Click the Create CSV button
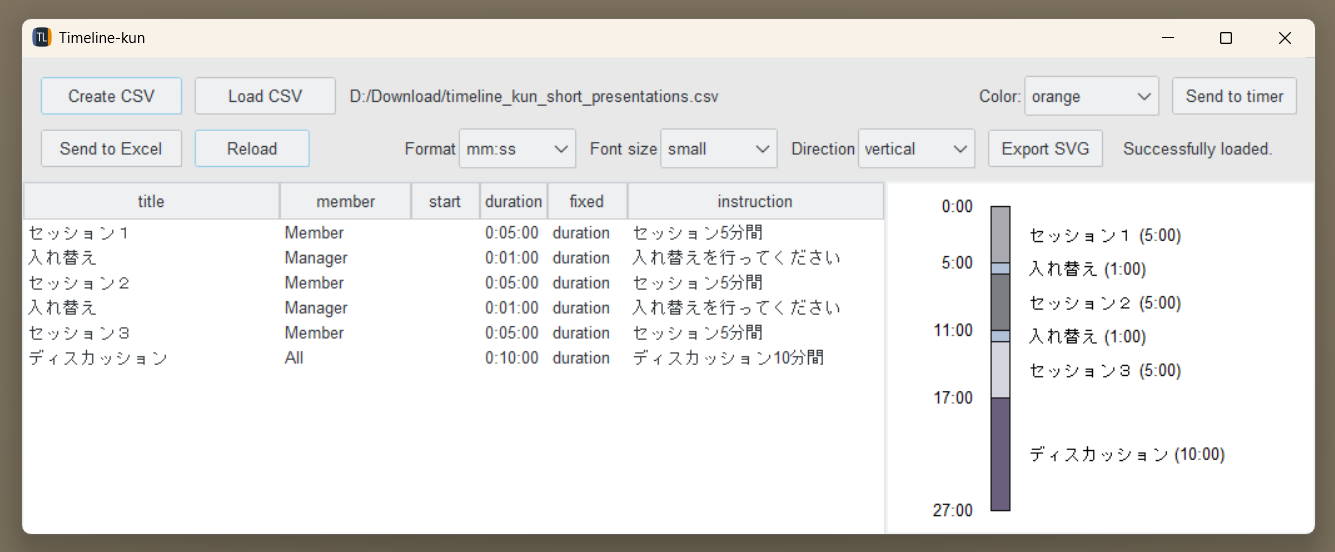Screen dimensions: 1335x552 111,96
